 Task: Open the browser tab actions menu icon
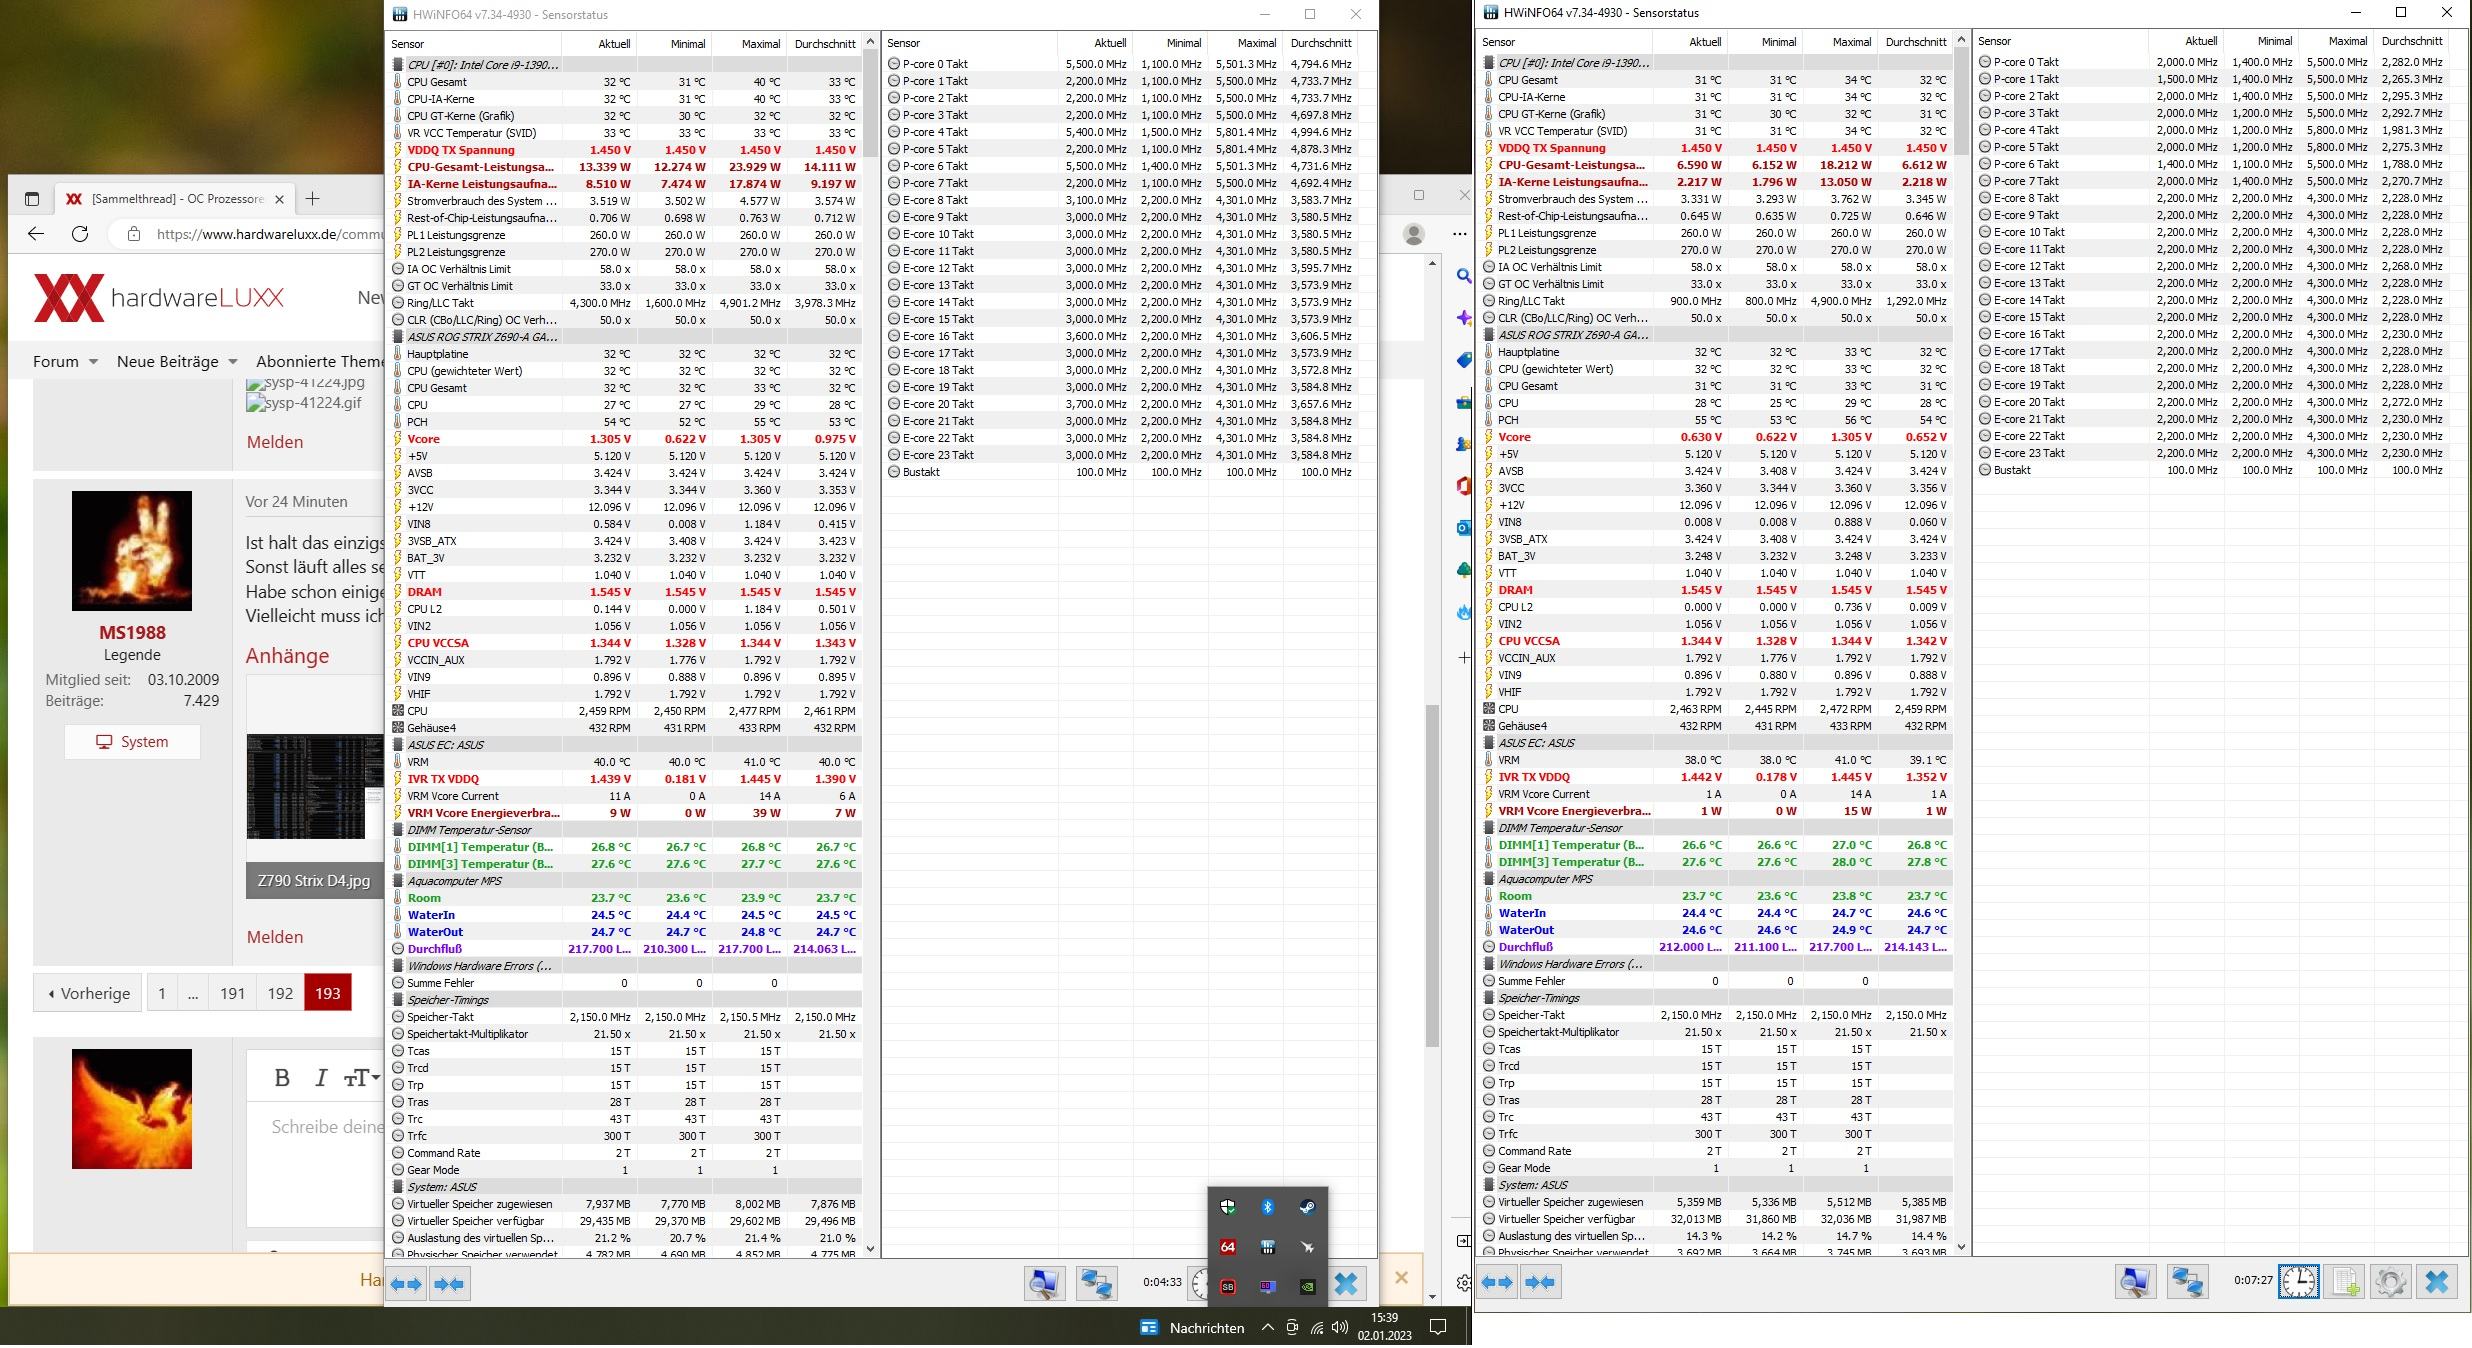point(32,199)
